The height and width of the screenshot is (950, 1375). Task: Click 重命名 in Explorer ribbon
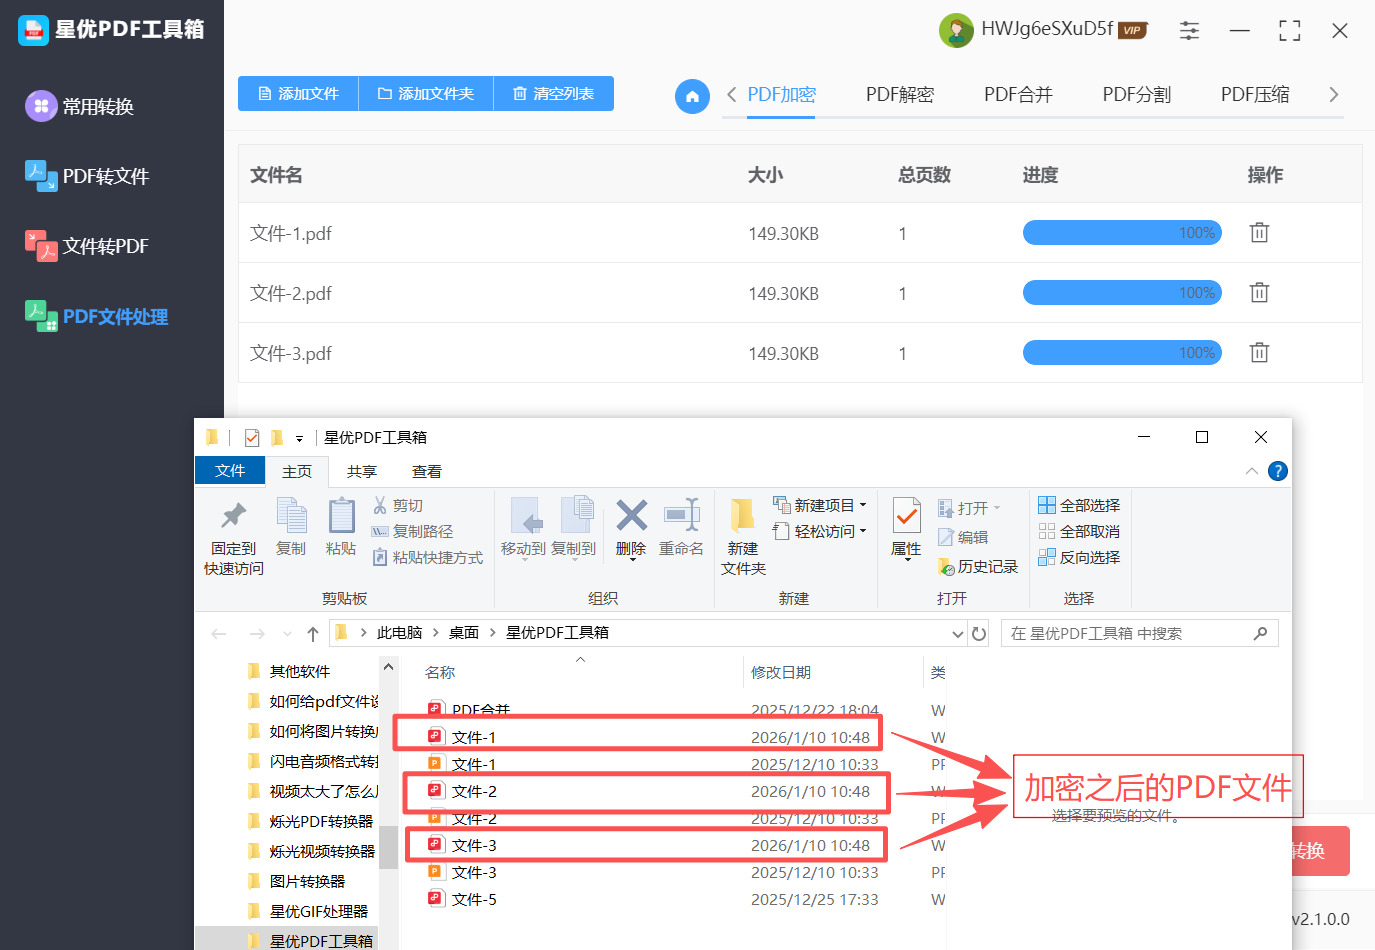point(681,527)
